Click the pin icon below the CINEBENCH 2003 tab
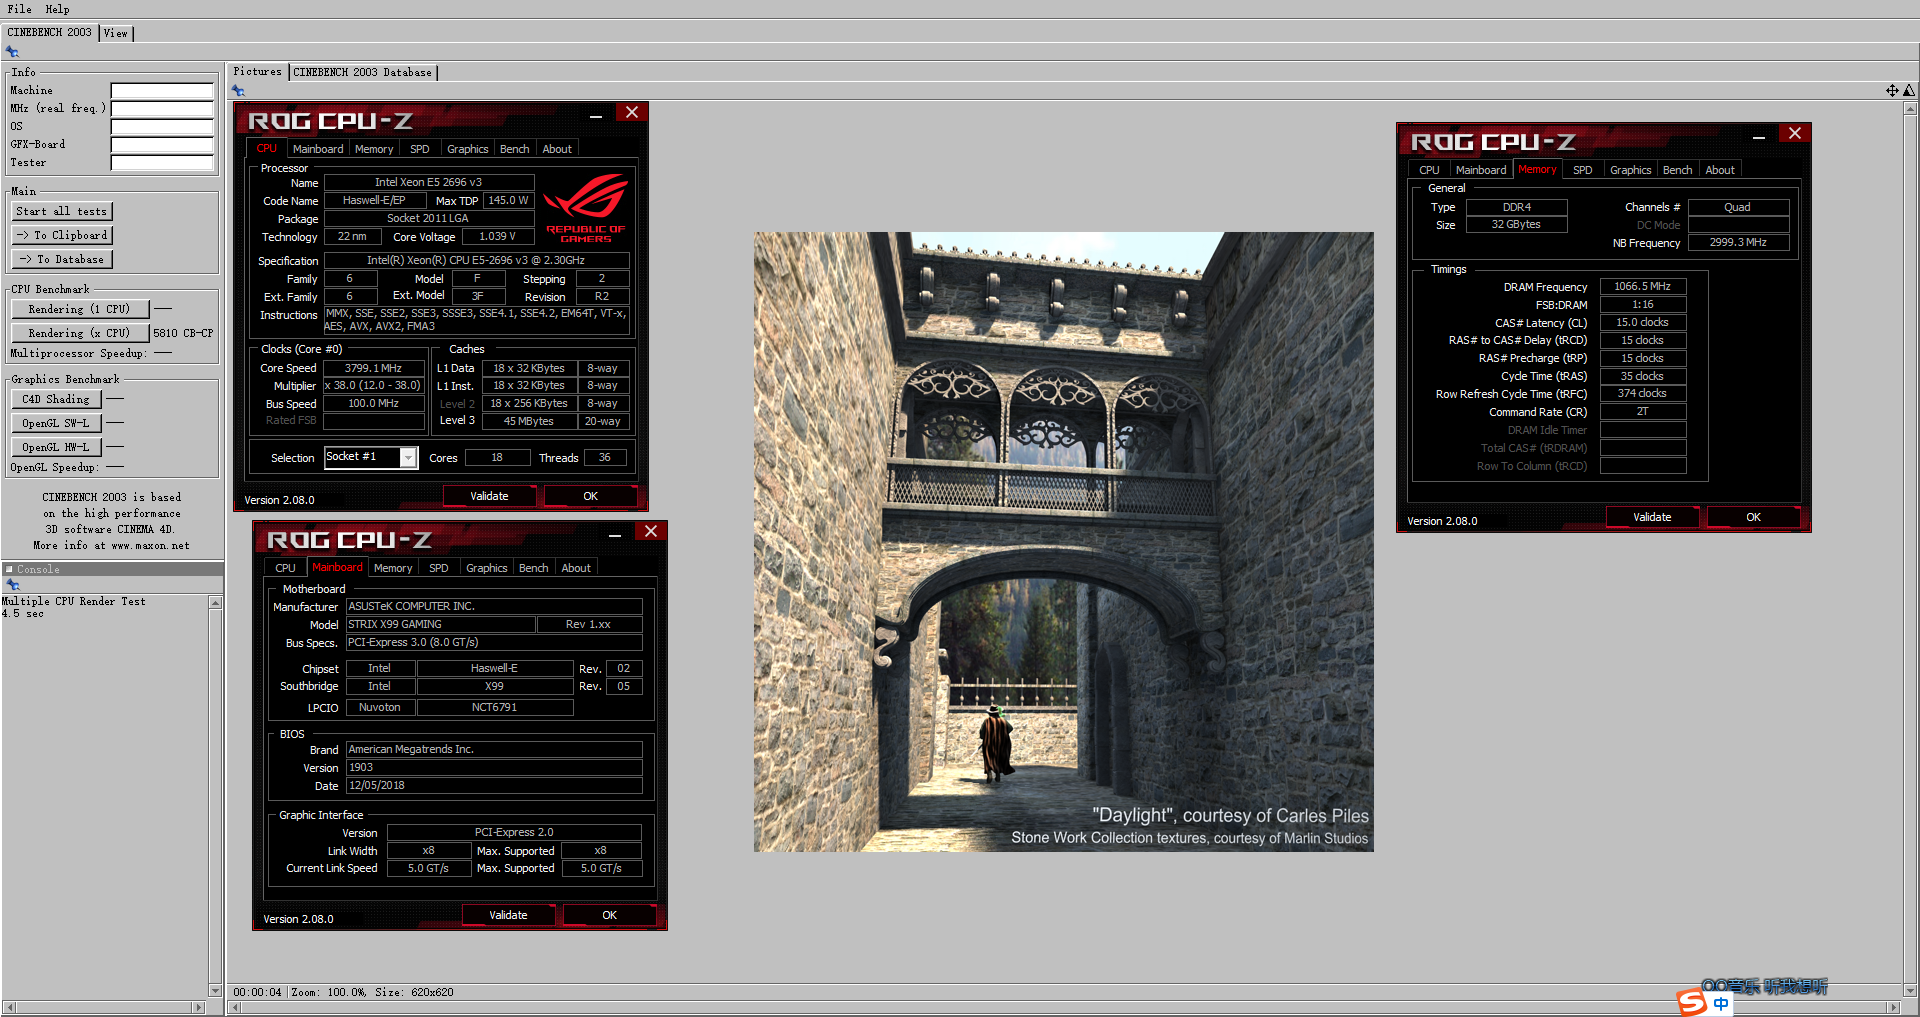 (x=12, y=52)
